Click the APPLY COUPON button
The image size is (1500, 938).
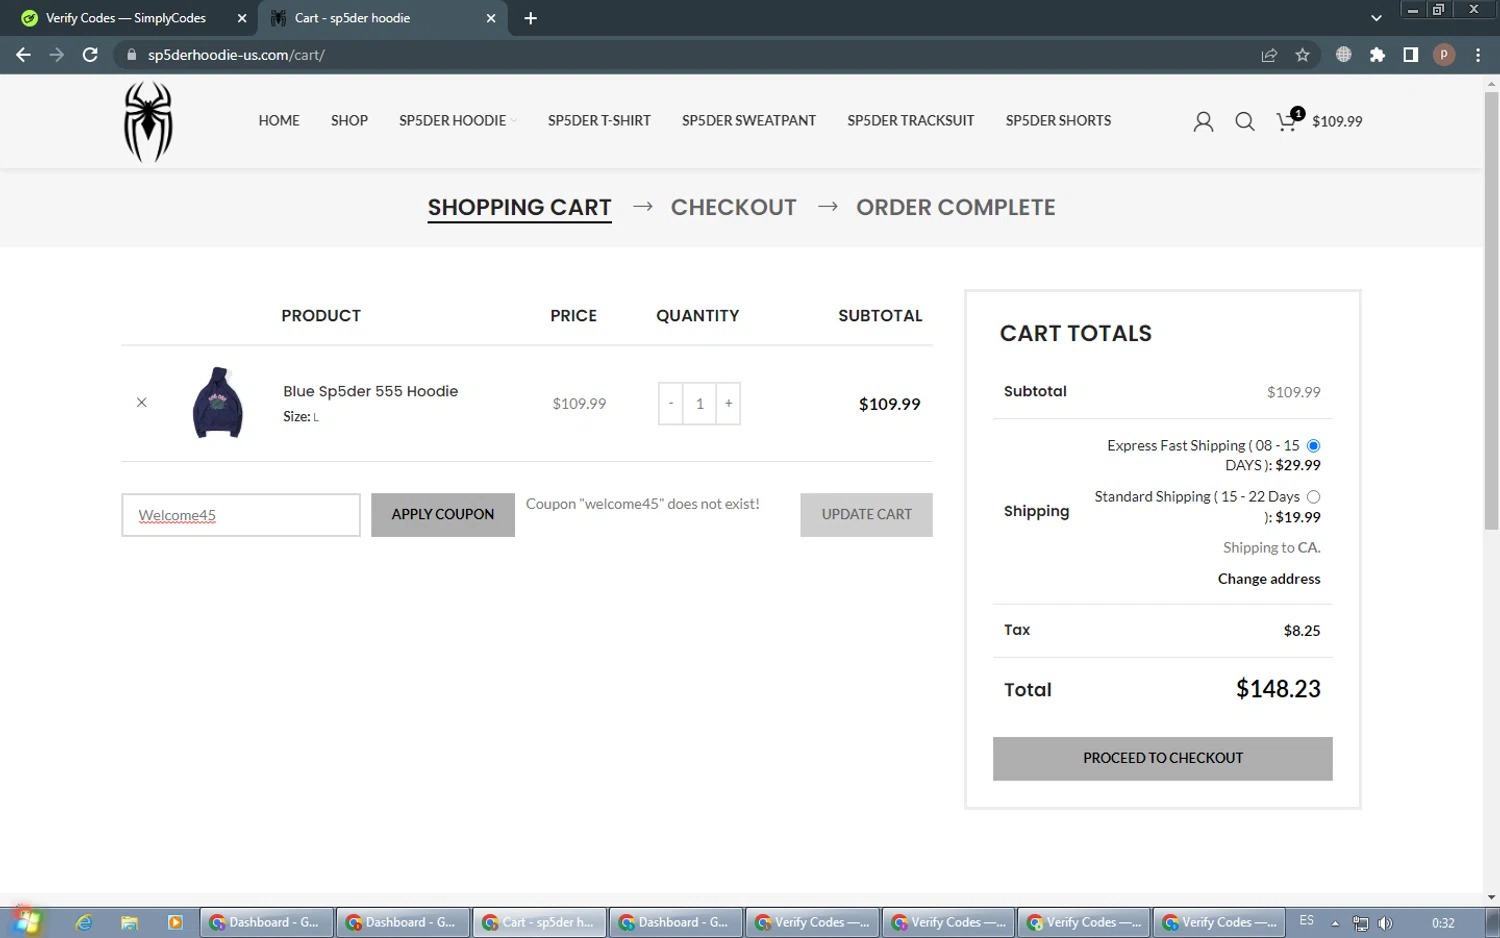[x=443, y=514]
